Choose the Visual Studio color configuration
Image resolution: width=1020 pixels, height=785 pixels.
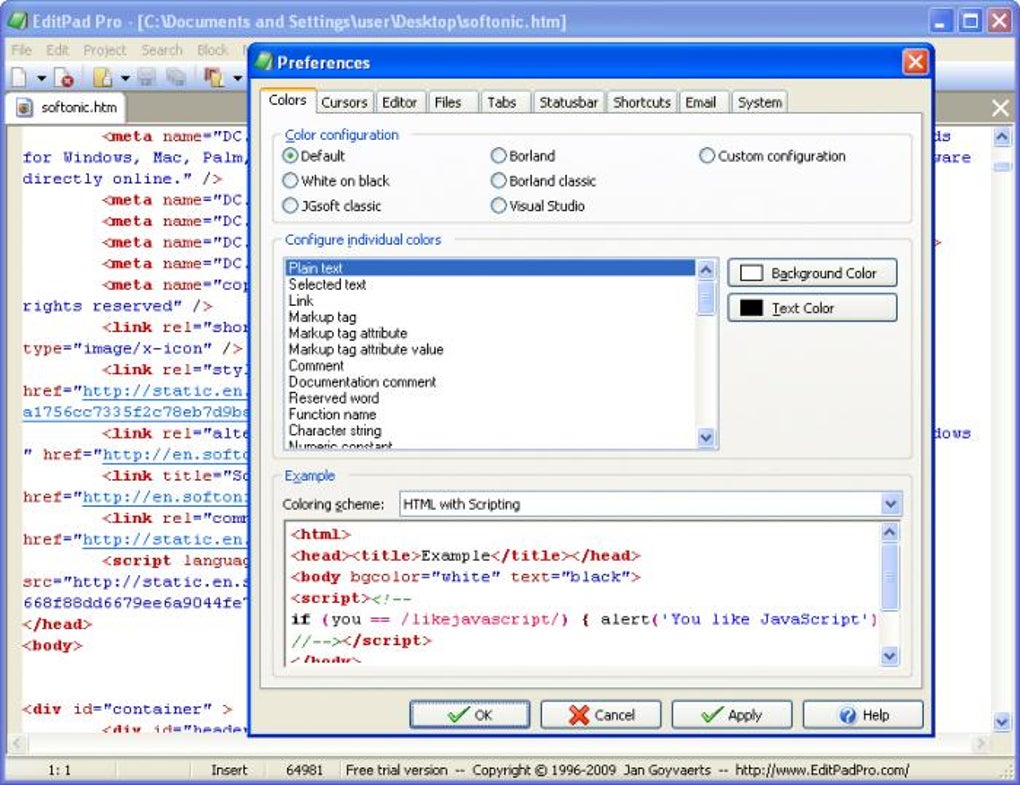pyautogui.click(x=538, y=206)
